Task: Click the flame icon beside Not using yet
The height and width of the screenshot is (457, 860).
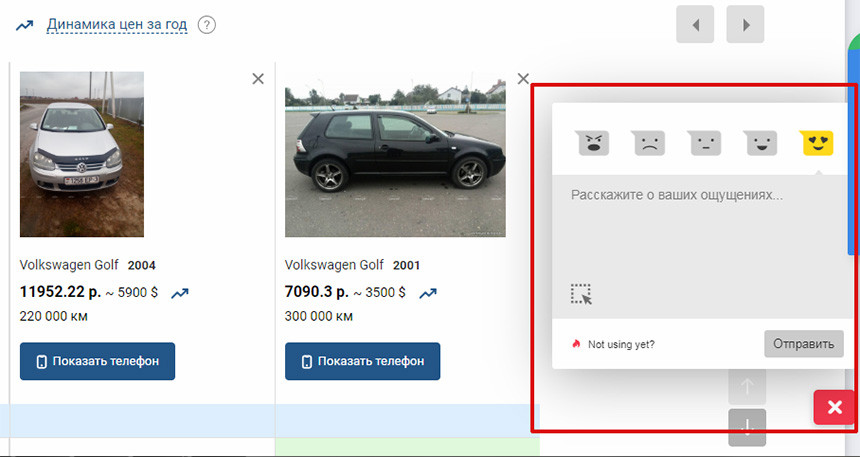Action: (x=576, y=344)
